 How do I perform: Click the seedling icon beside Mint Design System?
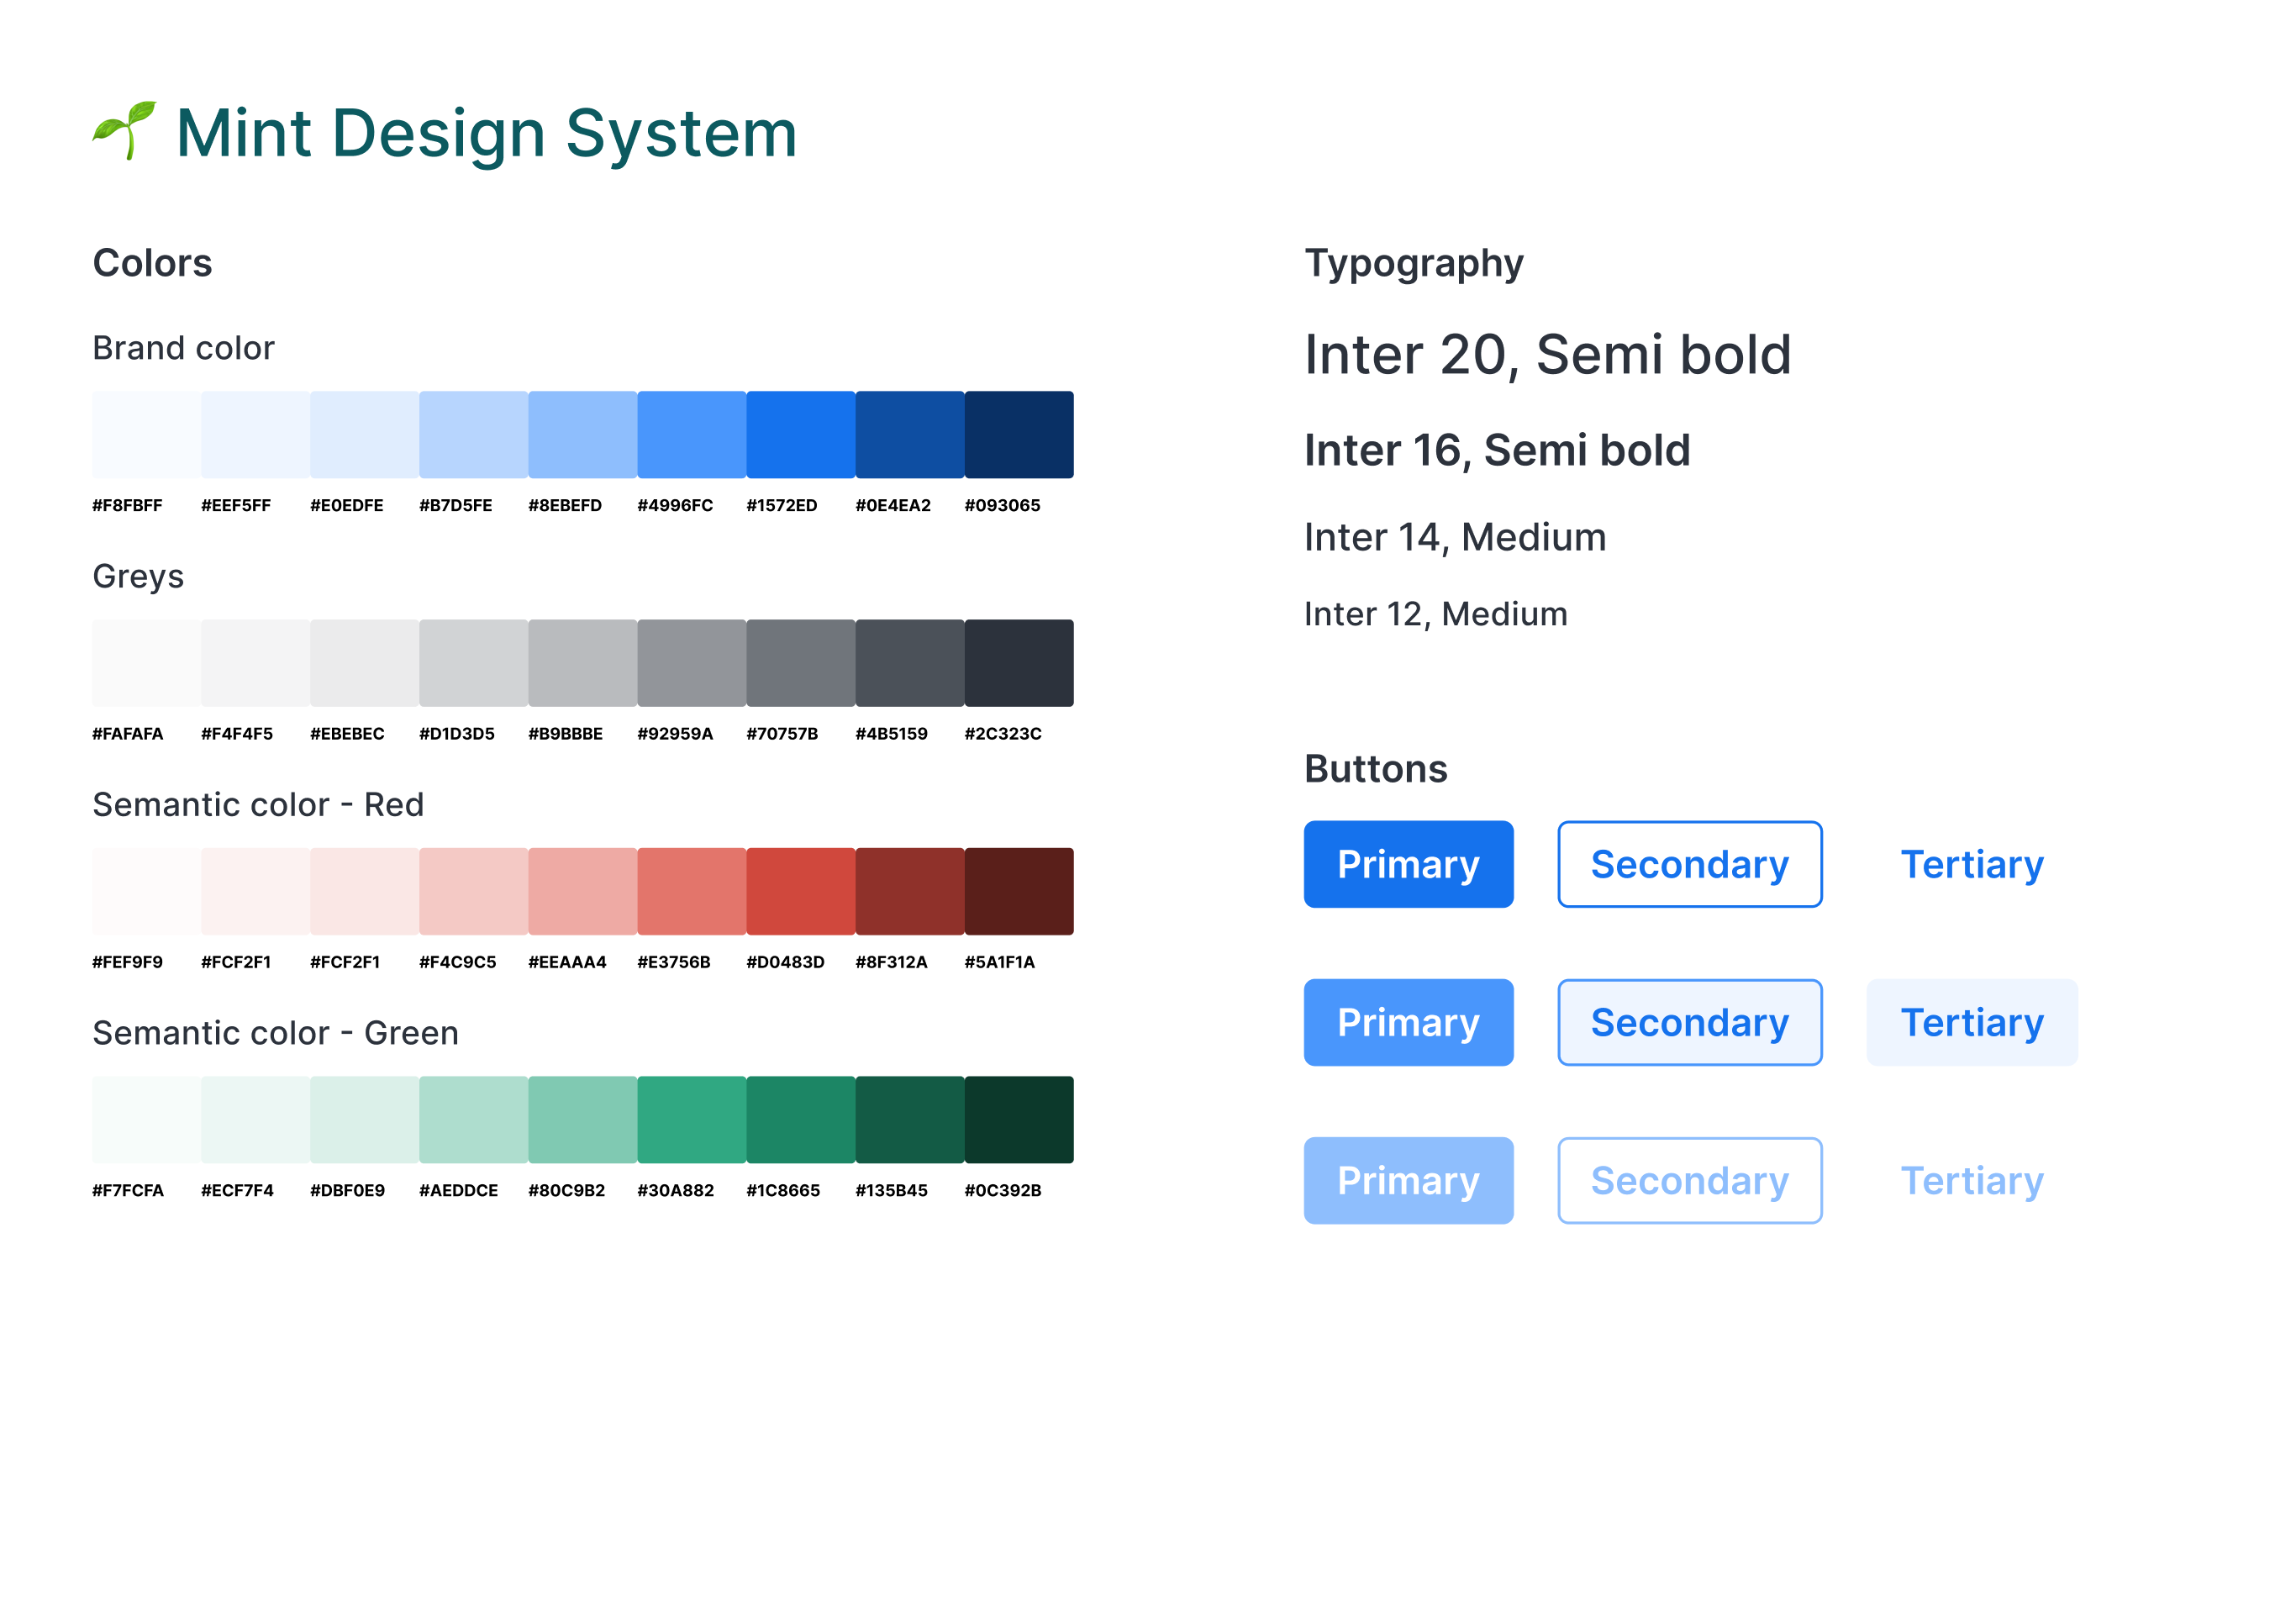point(125,130)
